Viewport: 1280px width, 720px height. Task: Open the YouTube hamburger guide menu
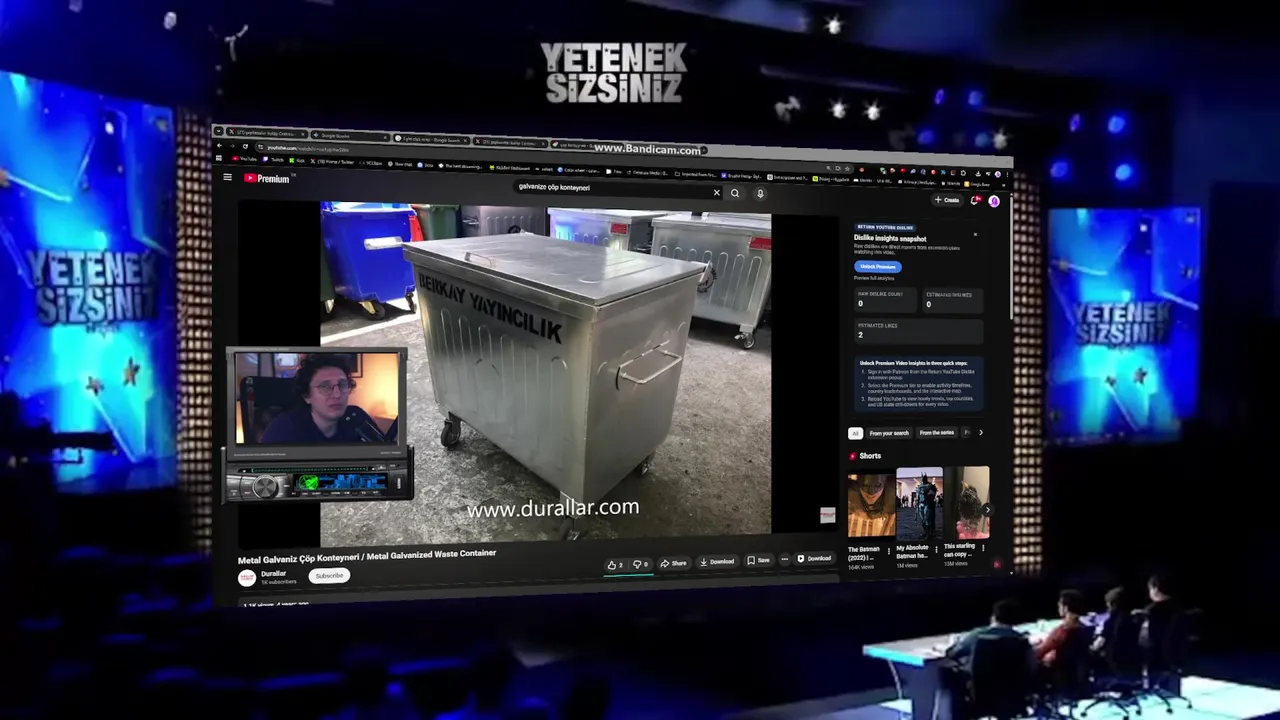pos(227,177)
